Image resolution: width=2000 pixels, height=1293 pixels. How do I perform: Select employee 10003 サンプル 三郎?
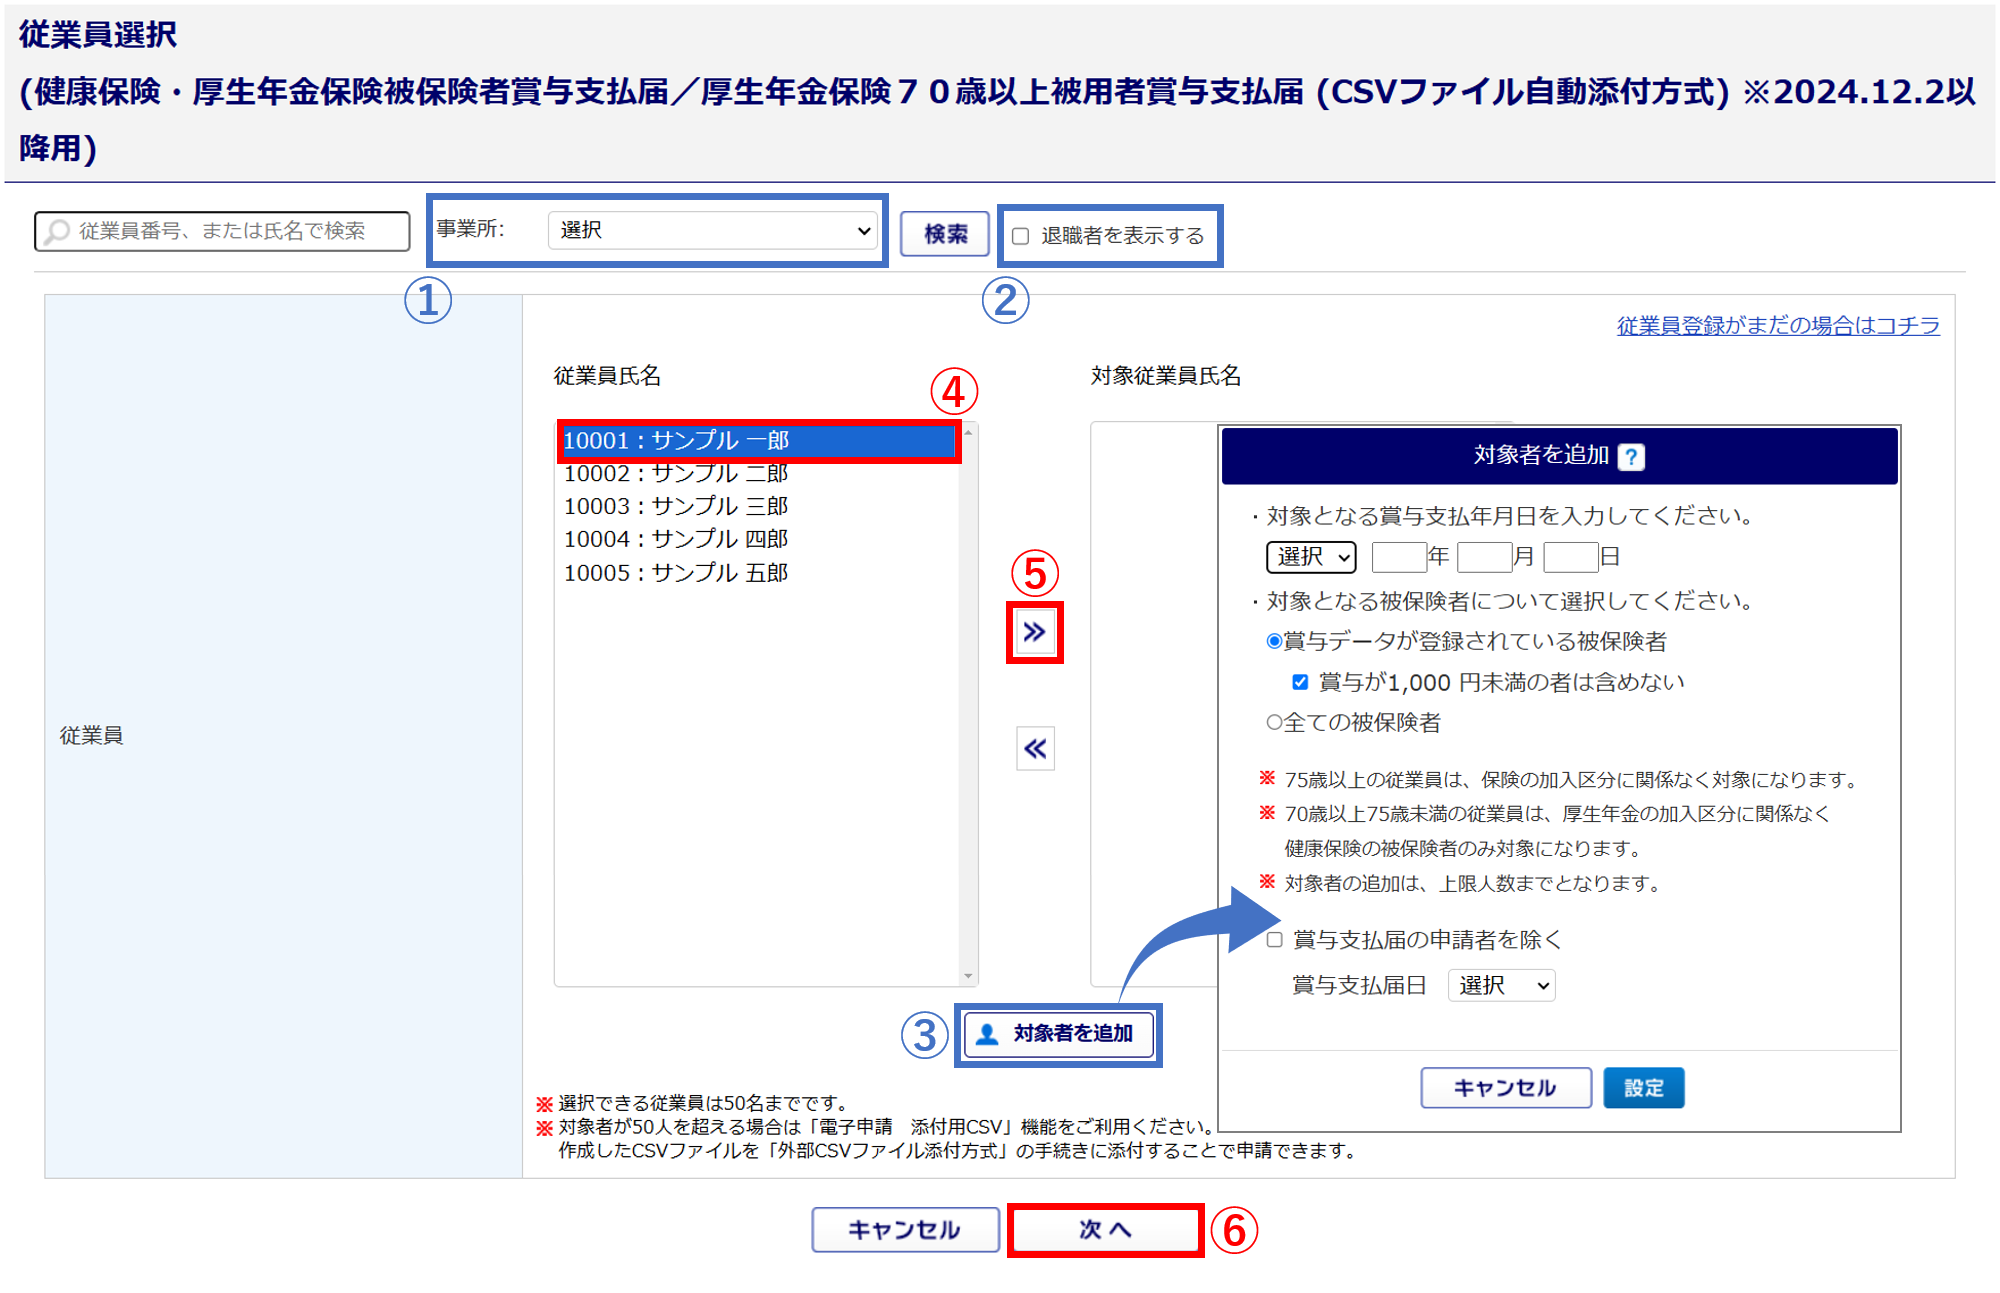click(676, 506)
